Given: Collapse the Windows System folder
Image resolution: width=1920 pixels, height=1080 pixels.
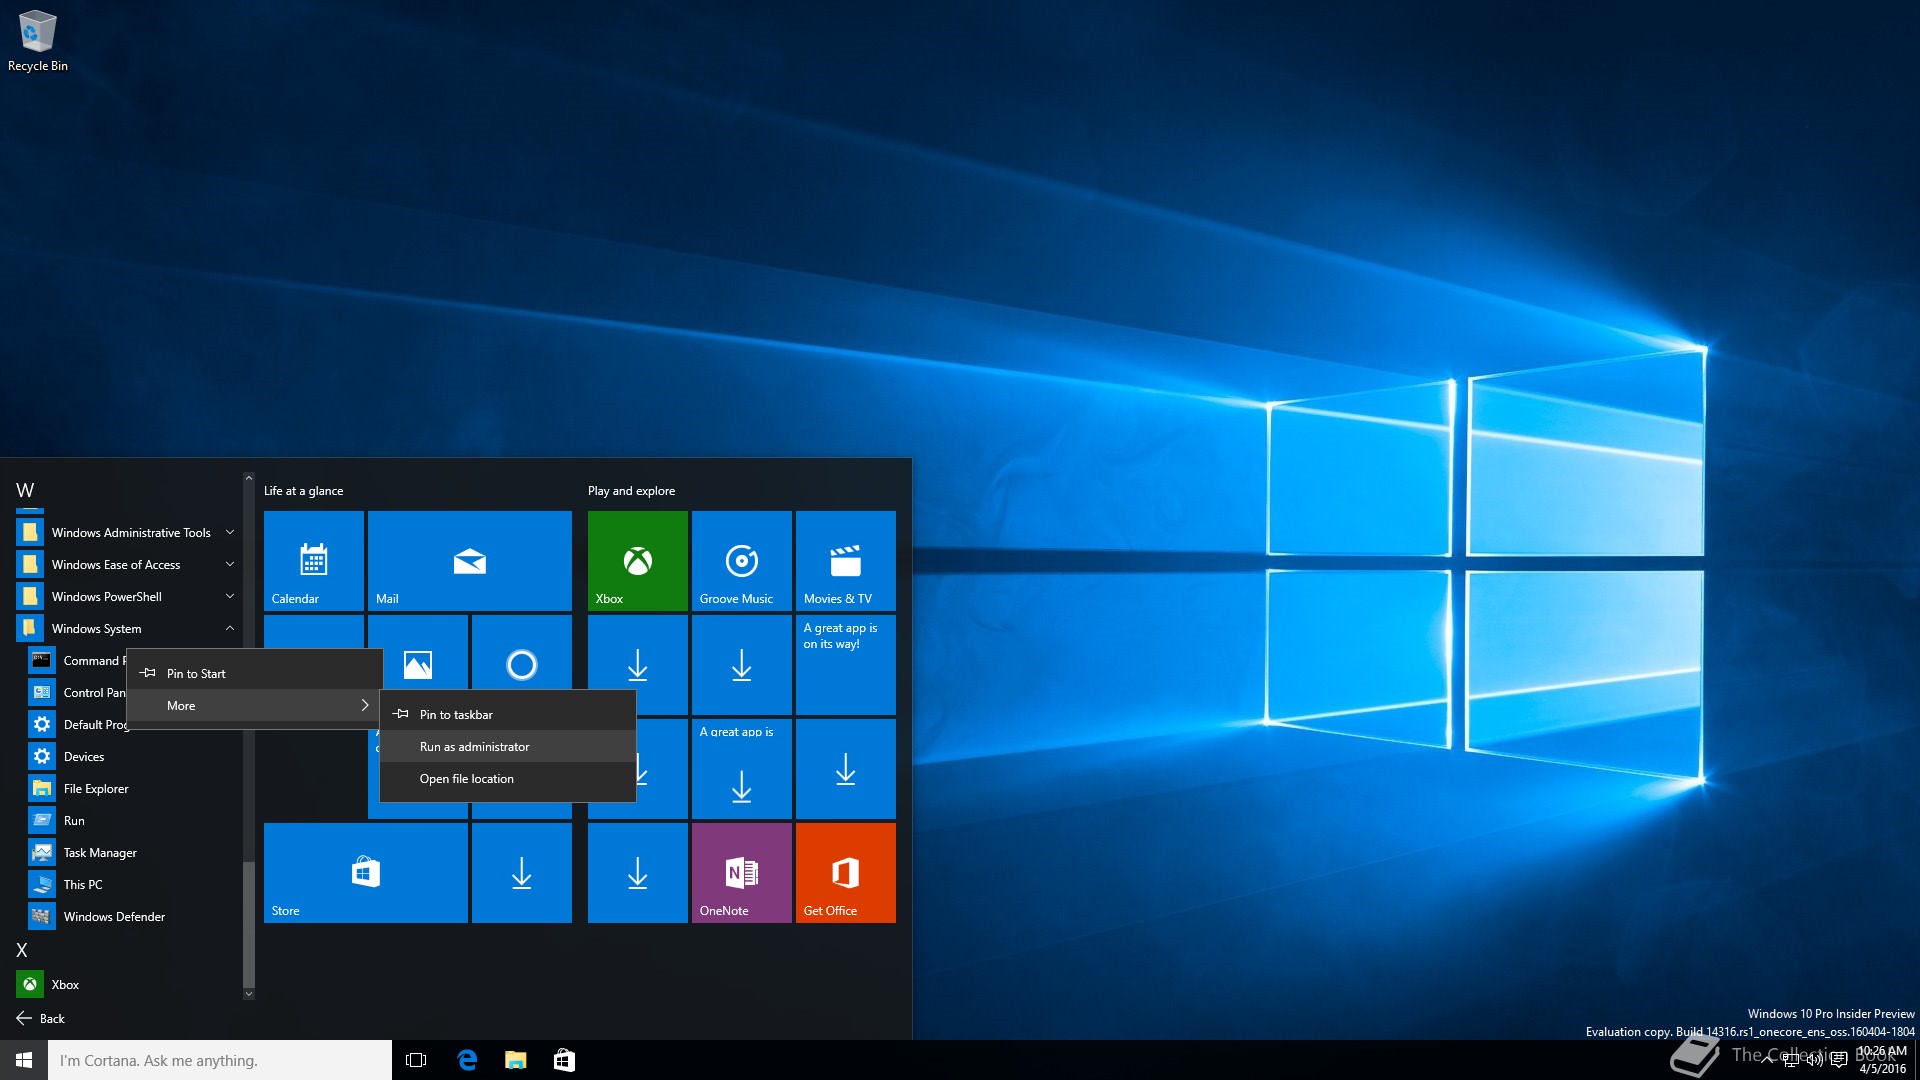Looking at the screenshot, I should [128, 629].
